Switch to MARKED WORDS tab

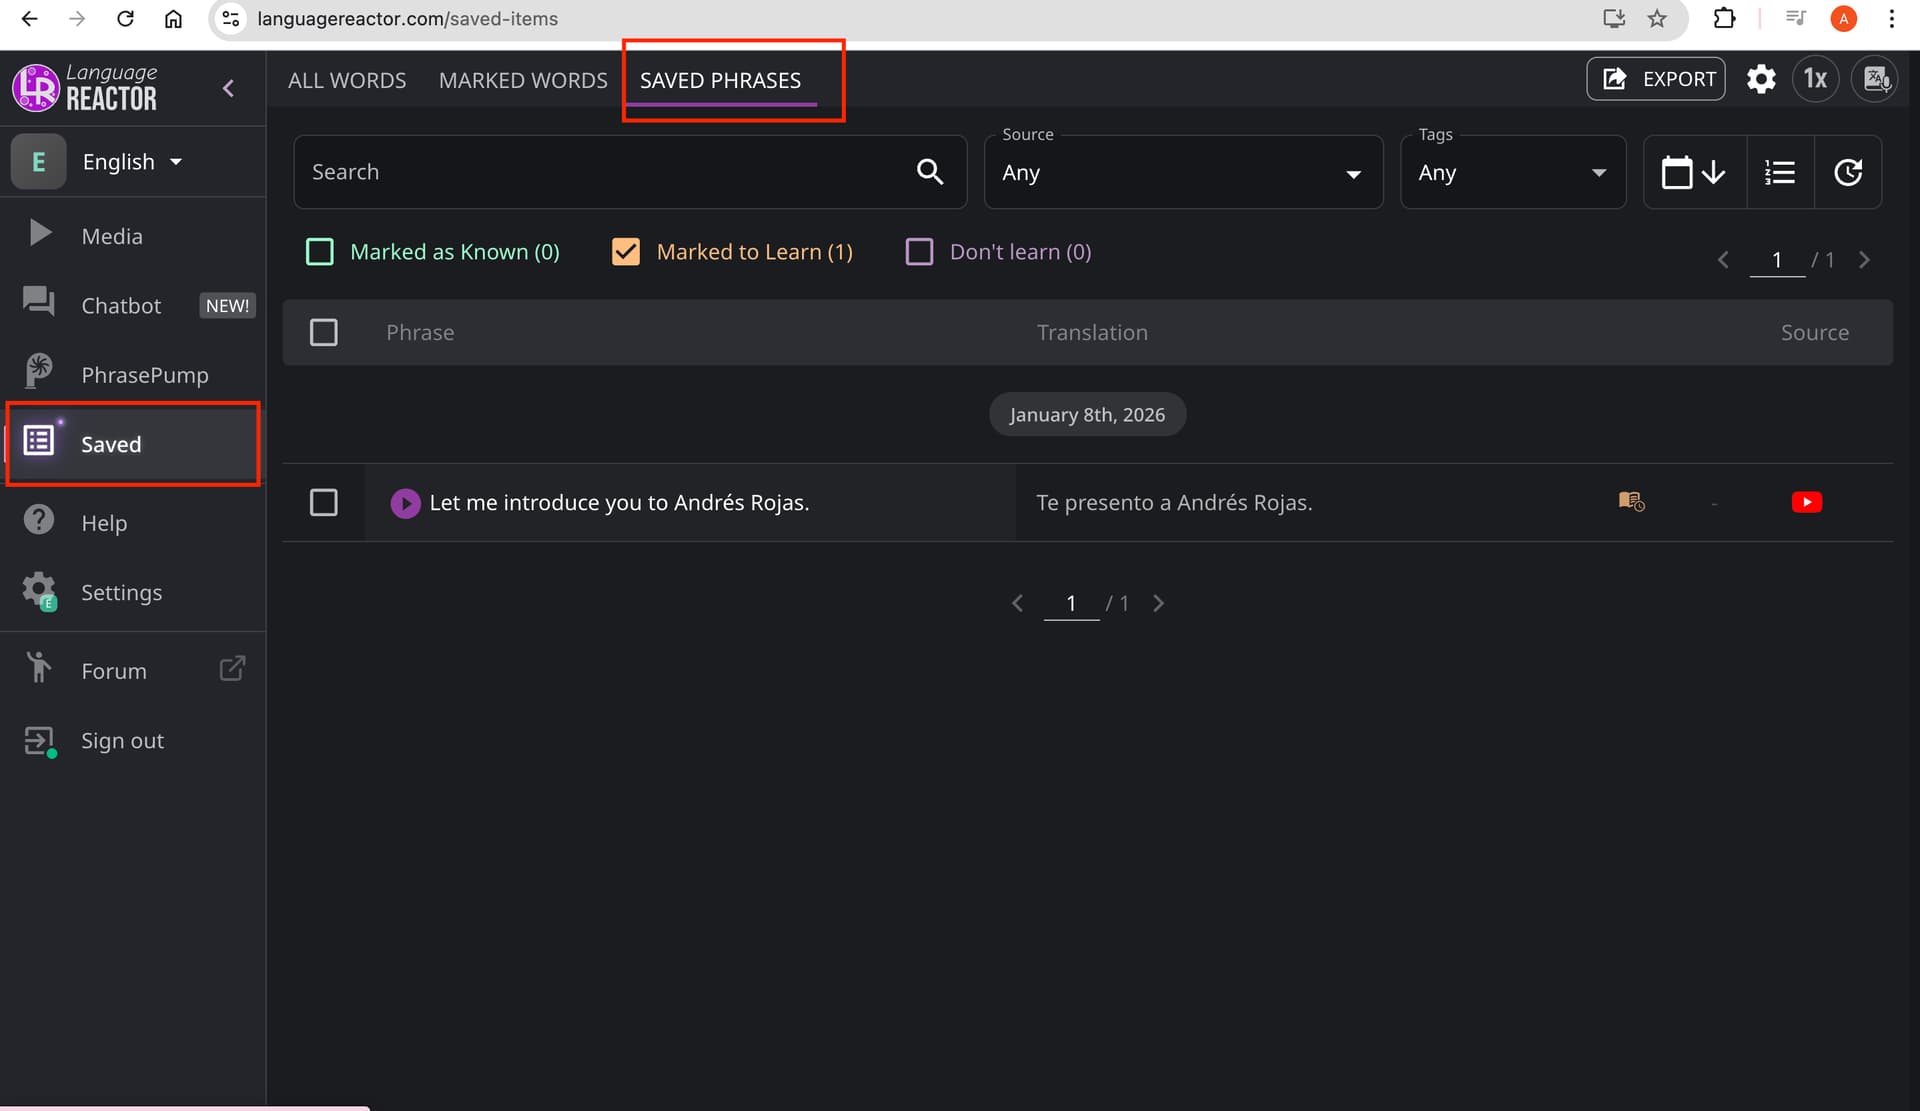(x=523, y=80)
